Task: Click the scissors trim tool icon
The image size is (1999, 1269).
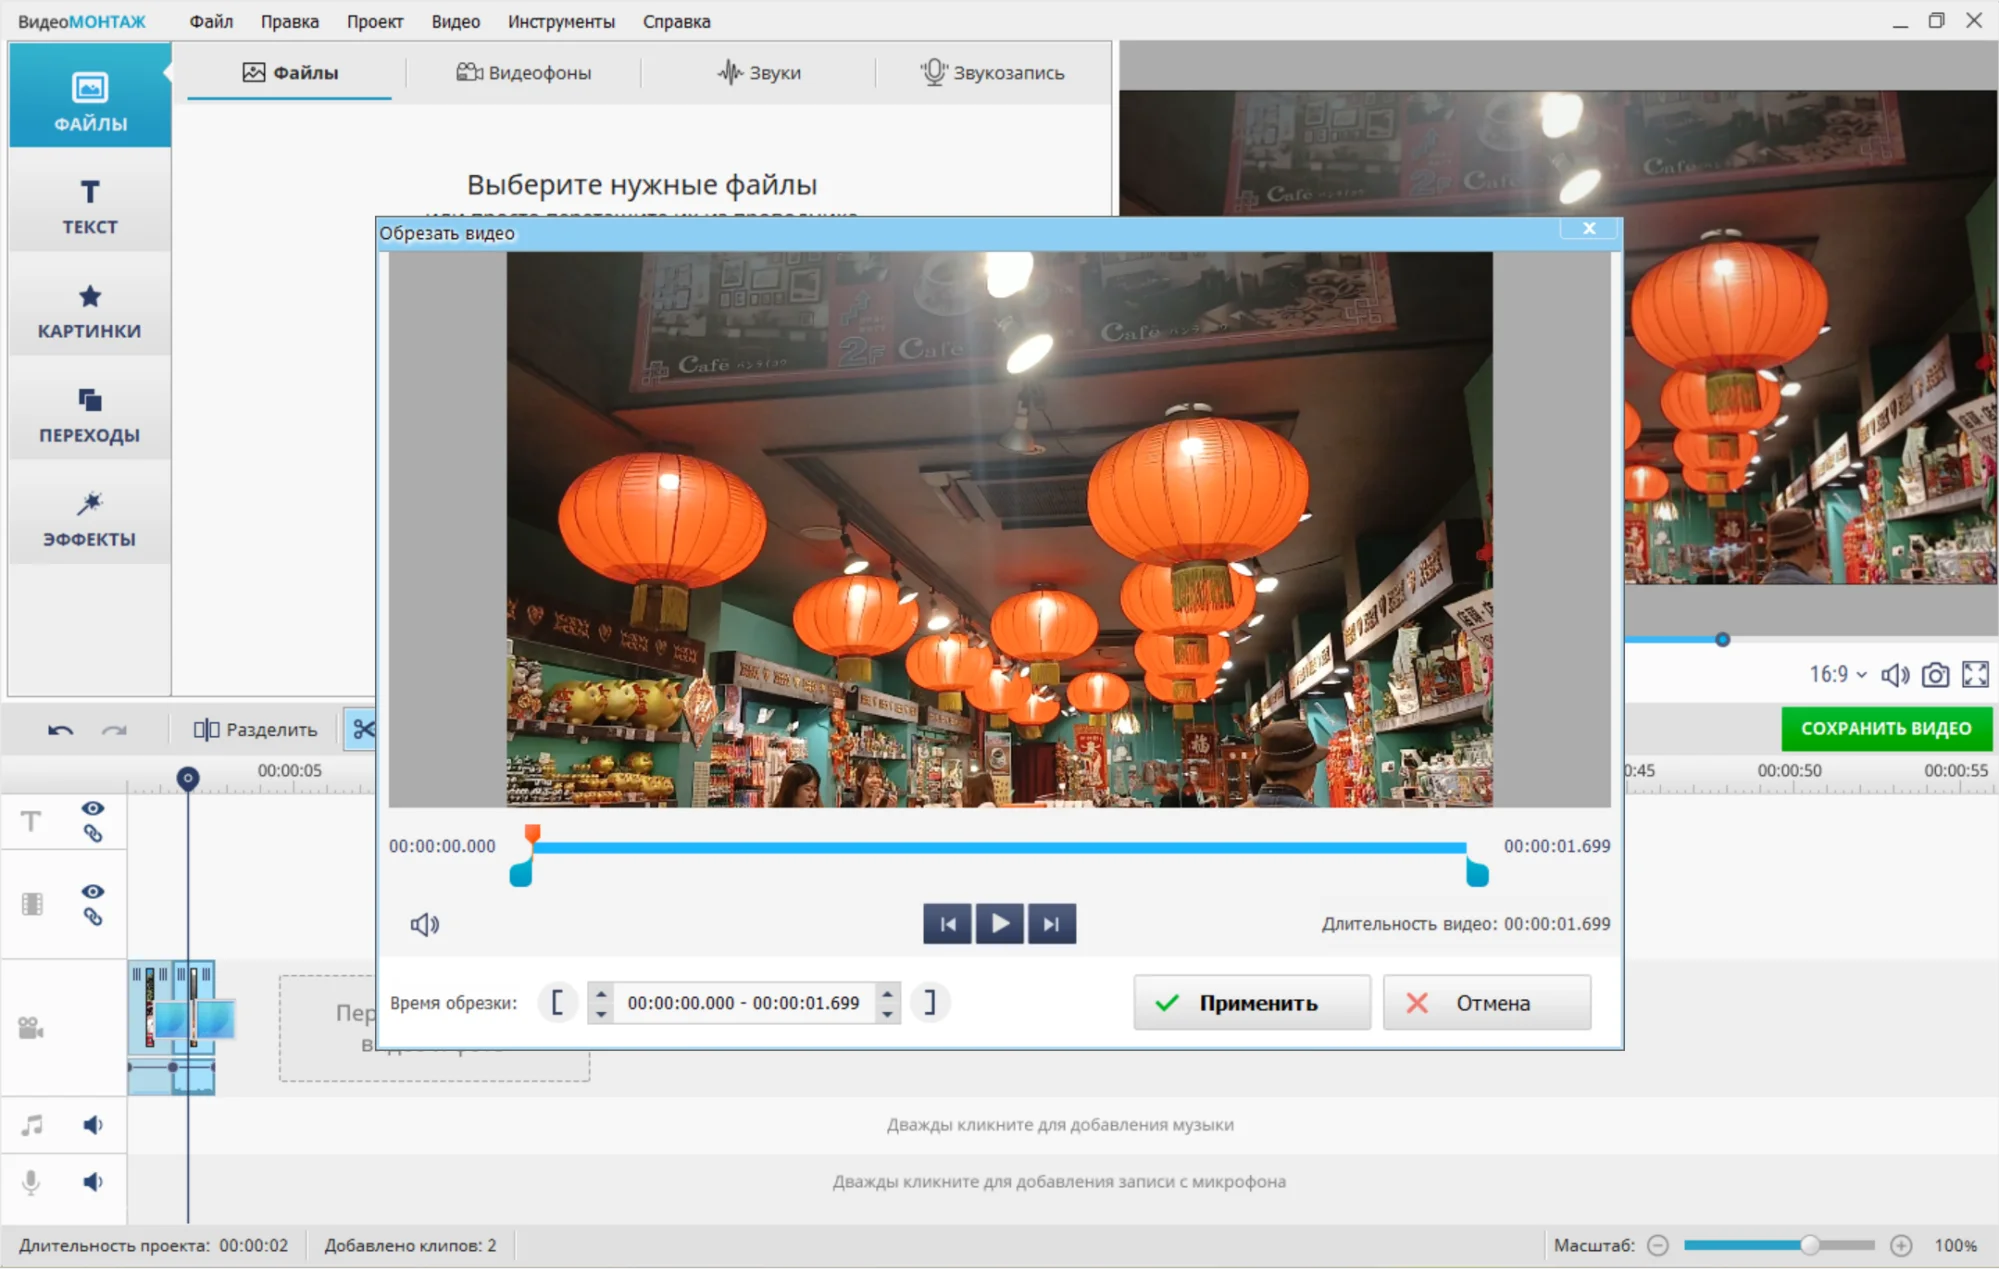Action: point(362,730)
